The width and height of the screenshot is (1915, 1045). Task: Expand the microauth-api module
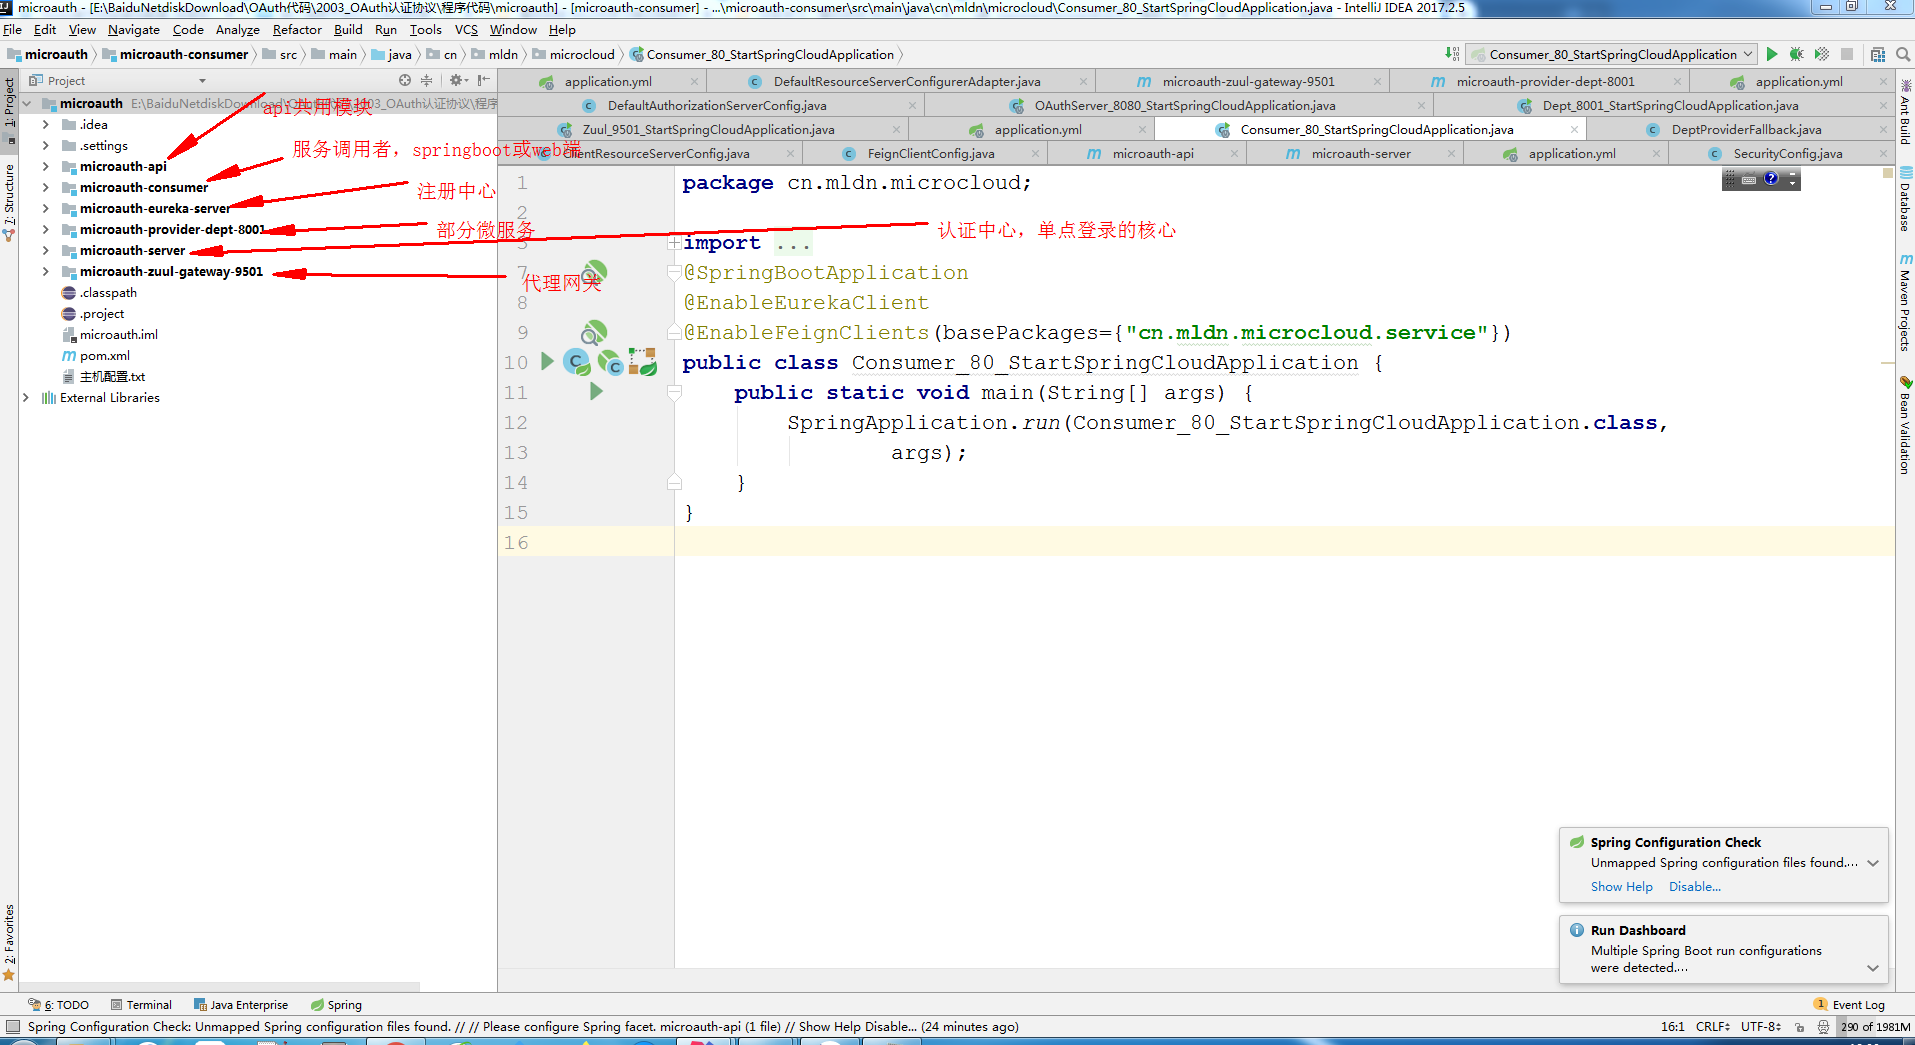pos(46,166)
